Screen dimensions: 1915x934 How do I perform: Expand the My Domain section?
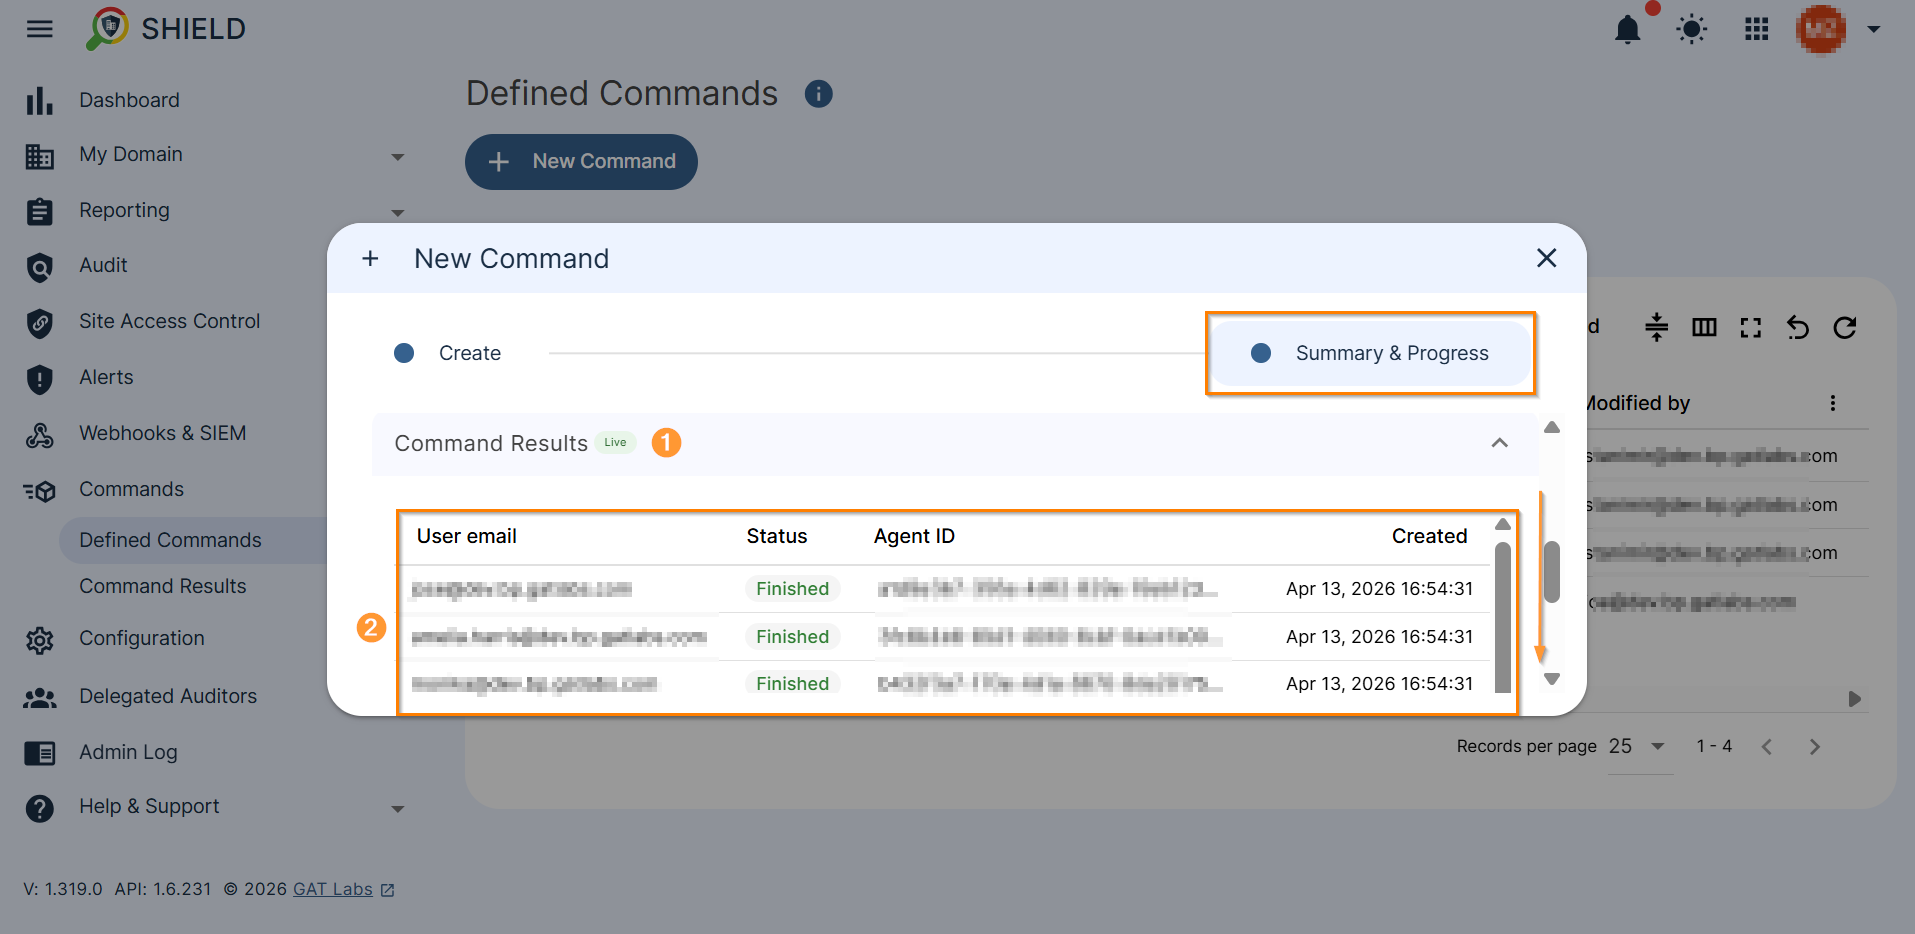[x=398, y=157]
